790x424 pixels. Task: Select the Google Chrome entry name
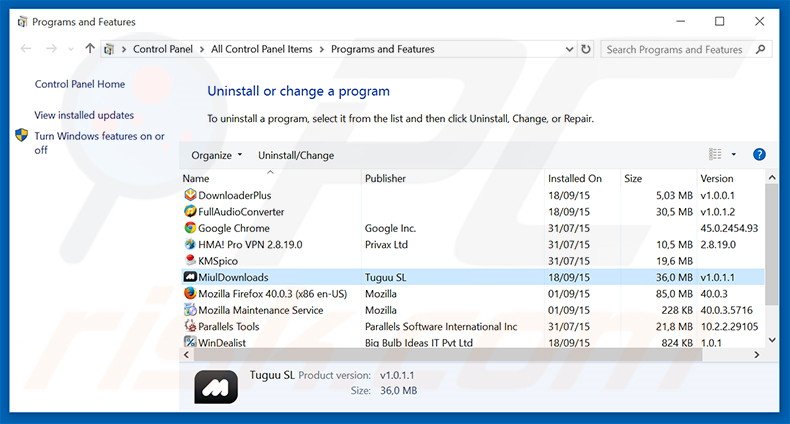[x=234, y=228]
